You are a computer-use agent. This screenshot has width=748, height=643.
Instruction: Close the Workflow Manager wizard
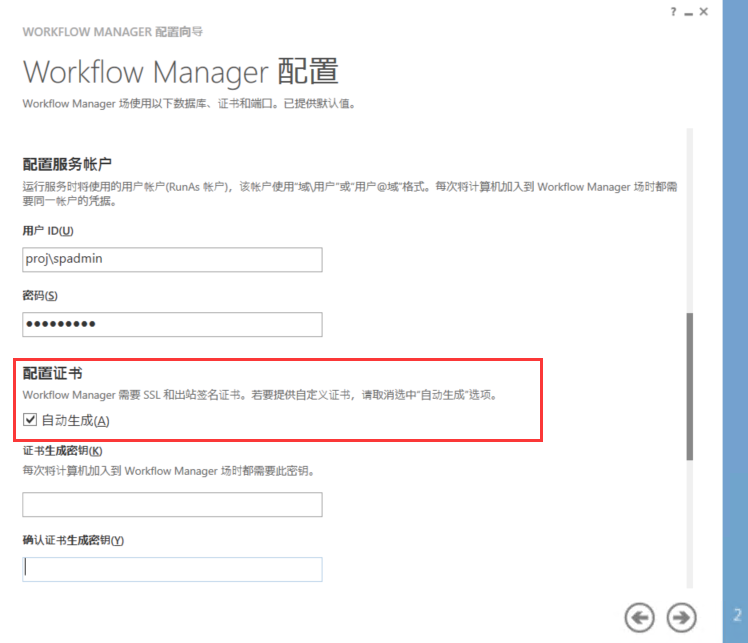tap(704, 12)
